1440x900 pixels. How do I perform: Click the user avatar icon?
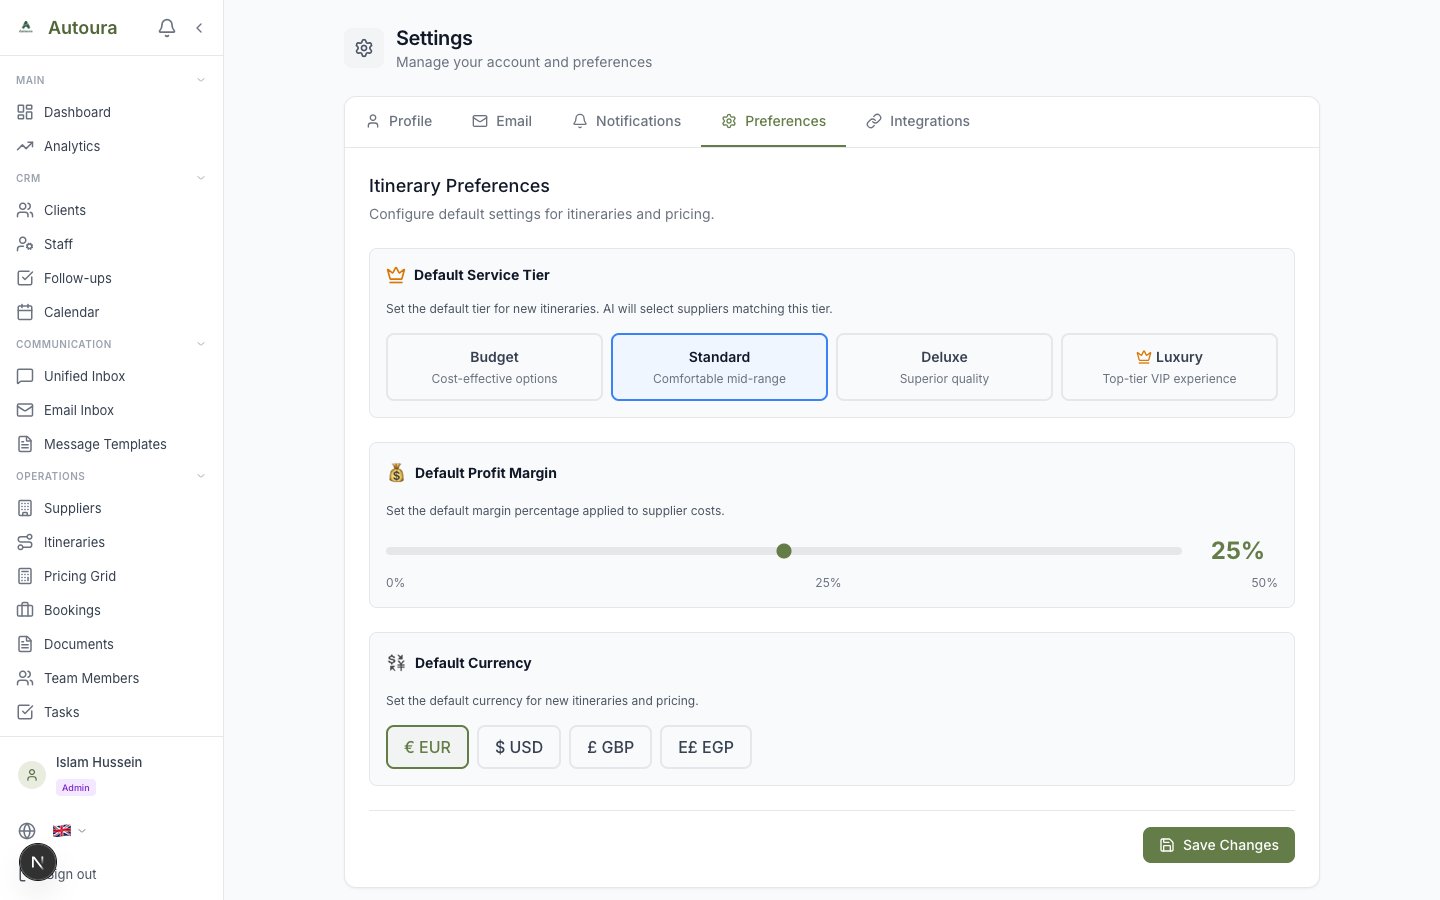tap(32, 775)
